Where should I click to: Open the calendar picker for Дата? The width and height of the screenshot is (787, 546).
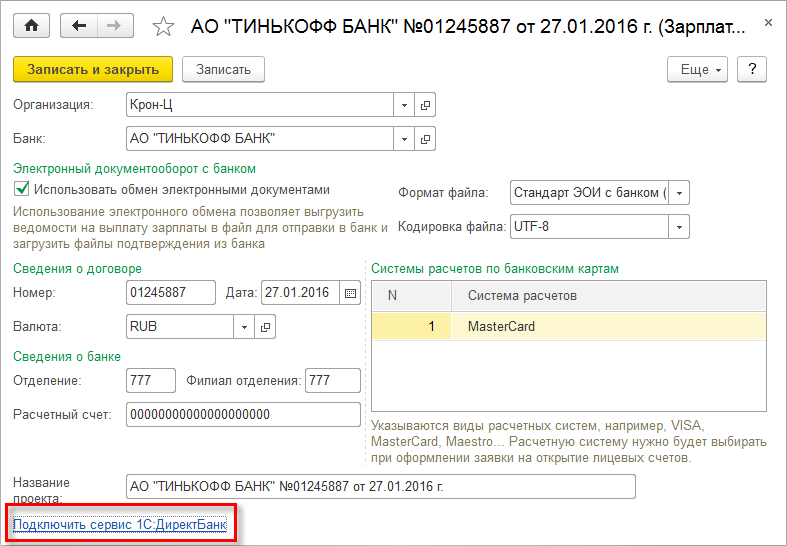click(x=350, y=293)
